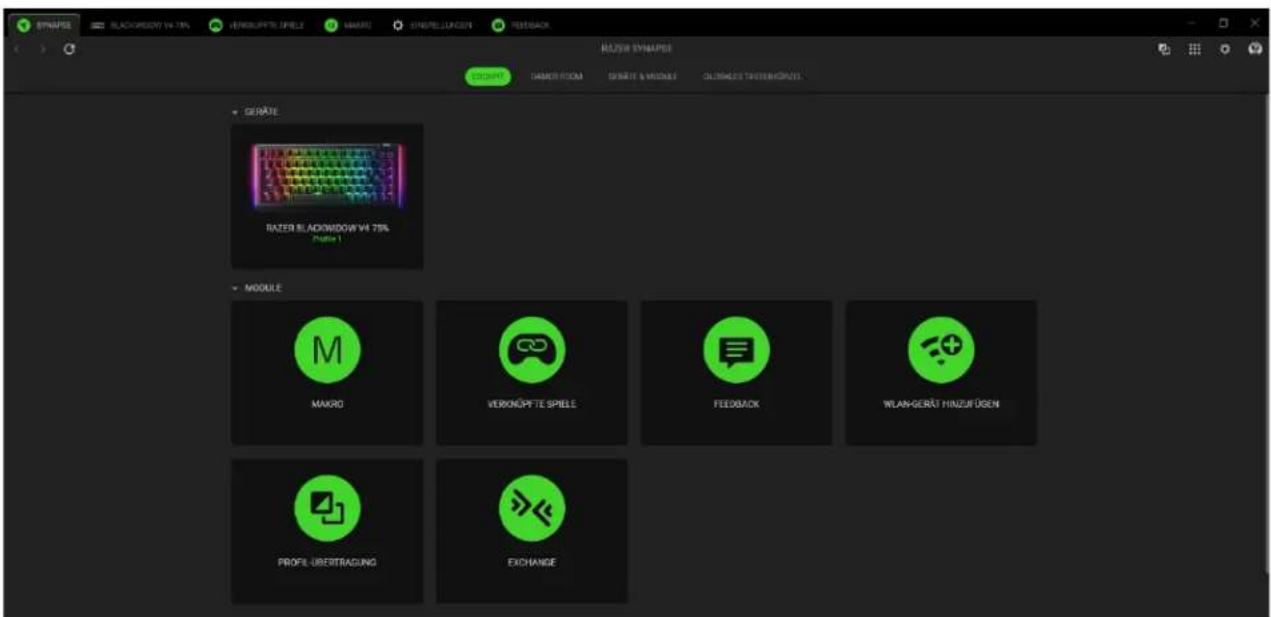Click the keyboard icon in BlackWidow tab
This screenshot has height=617, width=1271.
click(99, 24)
